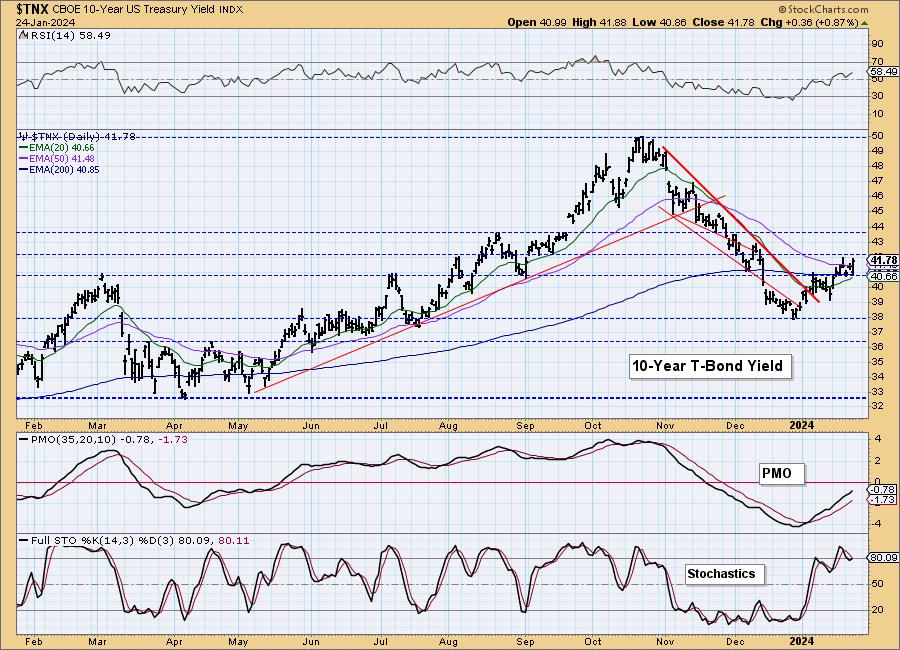Click the PMO(35,20,10) legend label
Screen dimensions: 900x650
point(103,439)
